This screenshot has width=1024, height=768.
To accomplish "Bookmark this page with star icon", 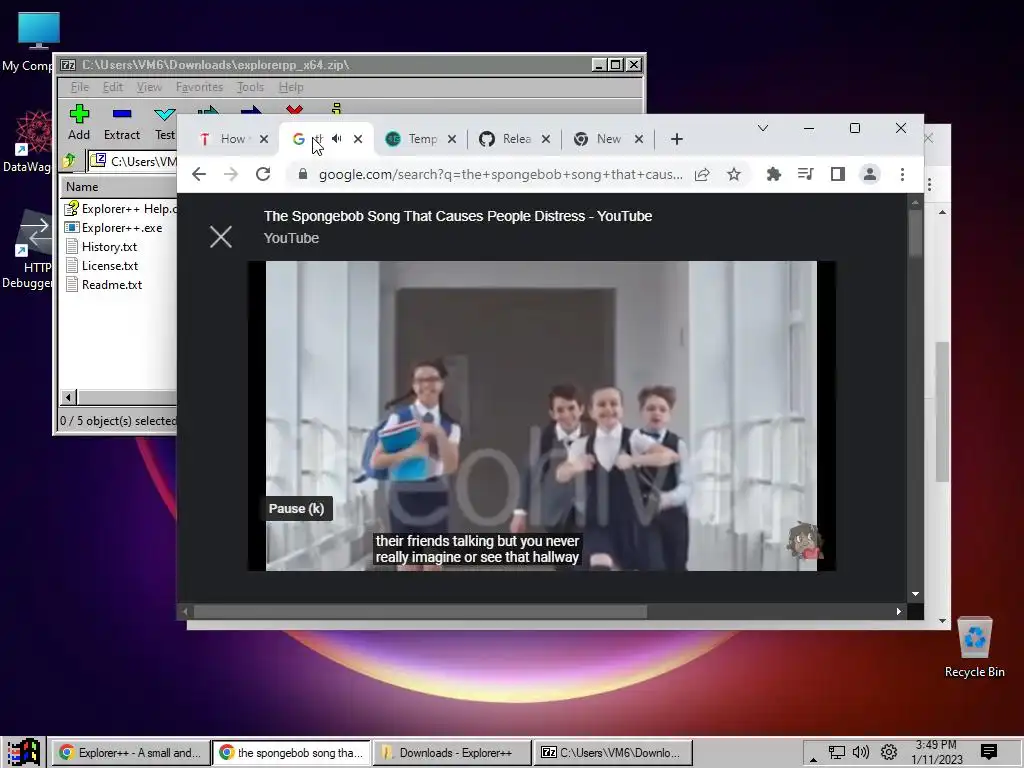I will 734,174.
